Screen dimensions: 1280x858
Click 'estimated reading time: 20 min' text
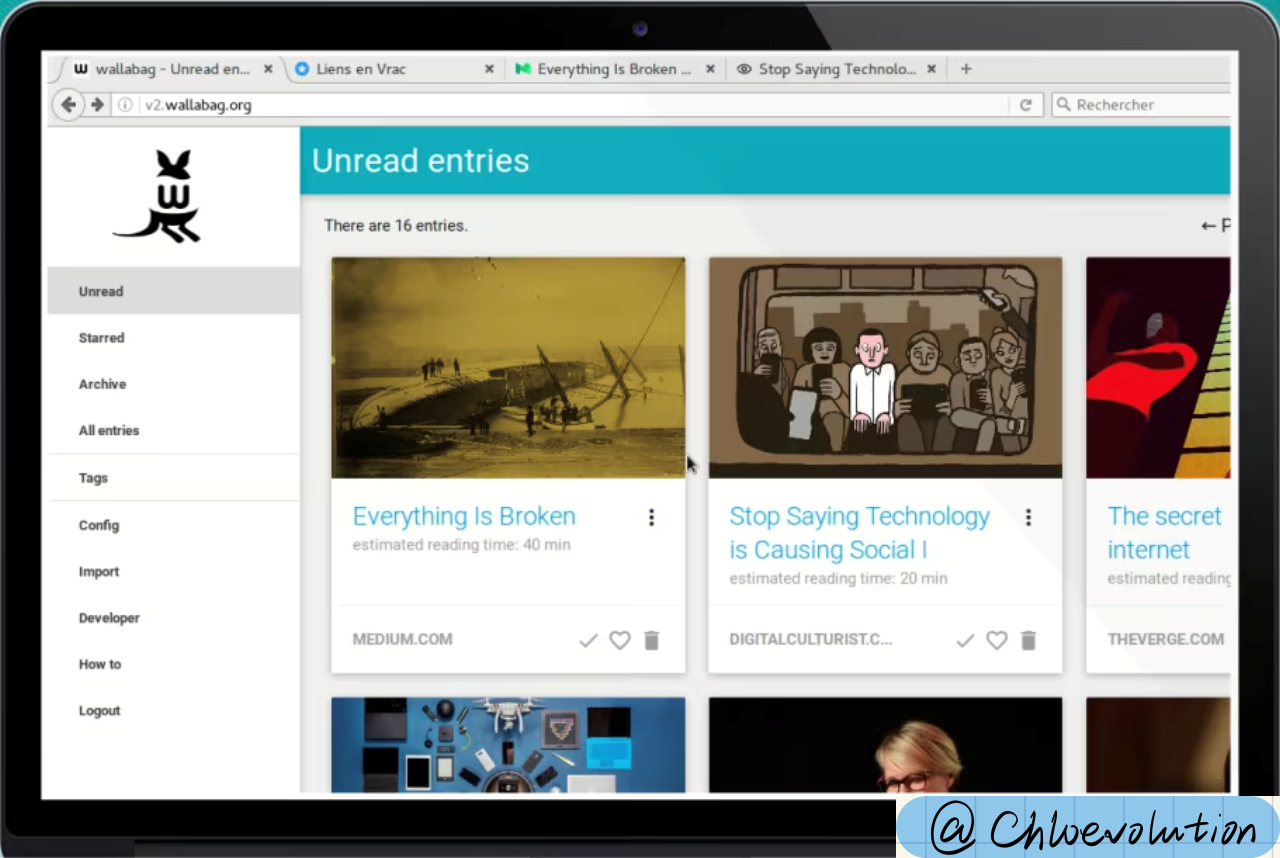pyautogui.click(x=838, y=578)
